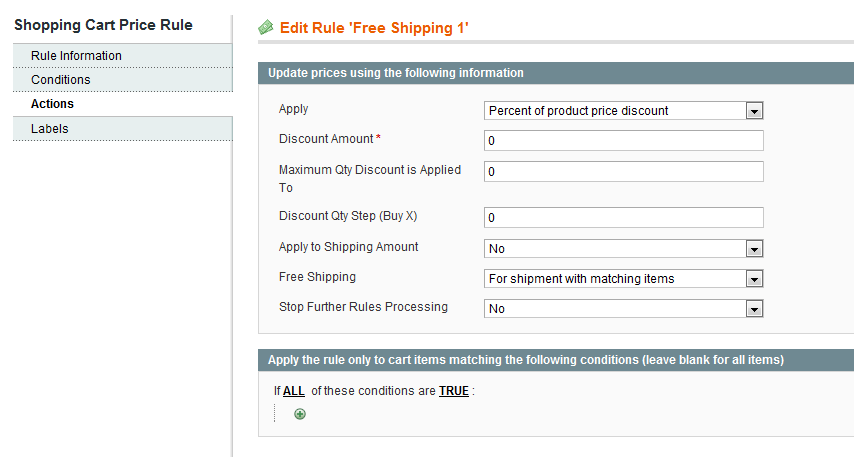Click the Edit Rule 'Free Shipping 1' title text
Viewport: 854px width, 457px height.
click(374, 28)
